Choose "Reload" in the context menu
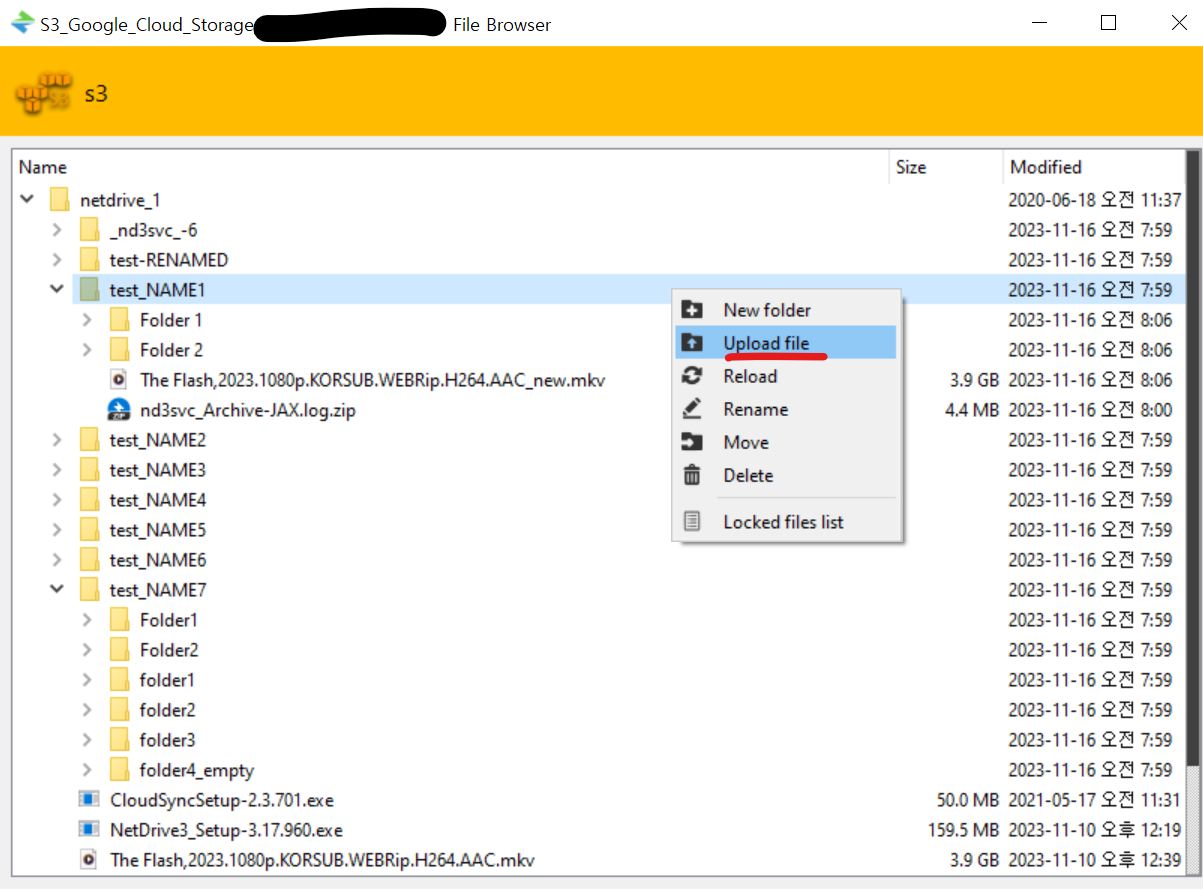The height and width of the screenshot is (889, 1203). (786, 376)
